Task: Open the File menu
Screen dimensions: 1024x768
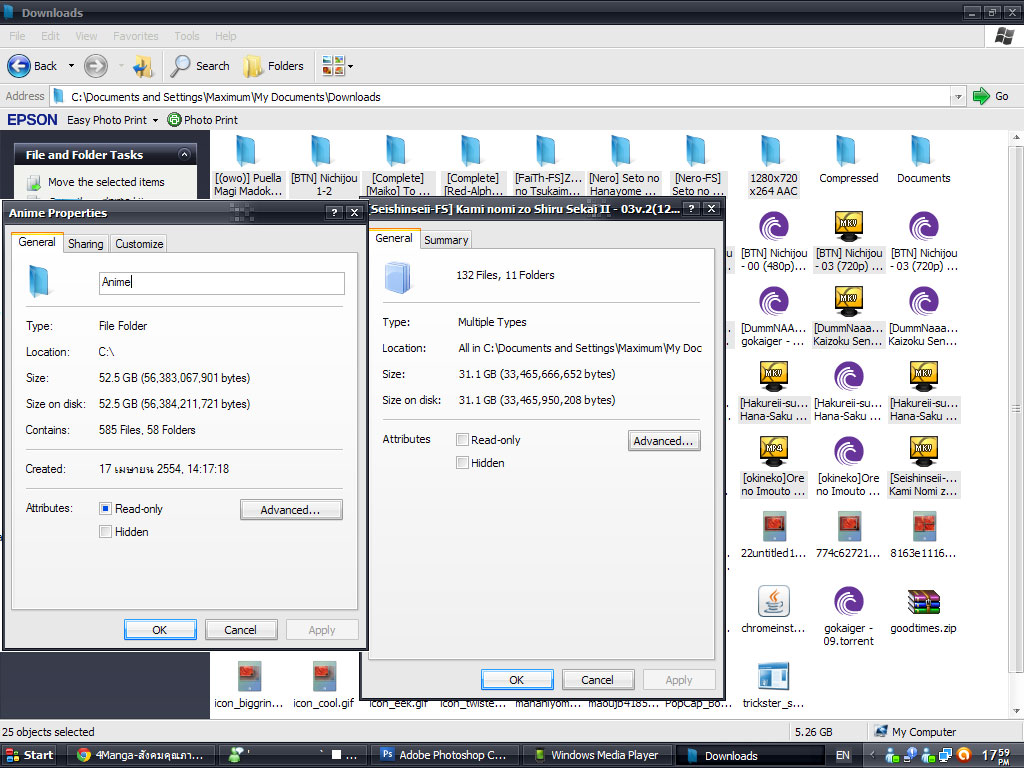Action: pos(17,36)
